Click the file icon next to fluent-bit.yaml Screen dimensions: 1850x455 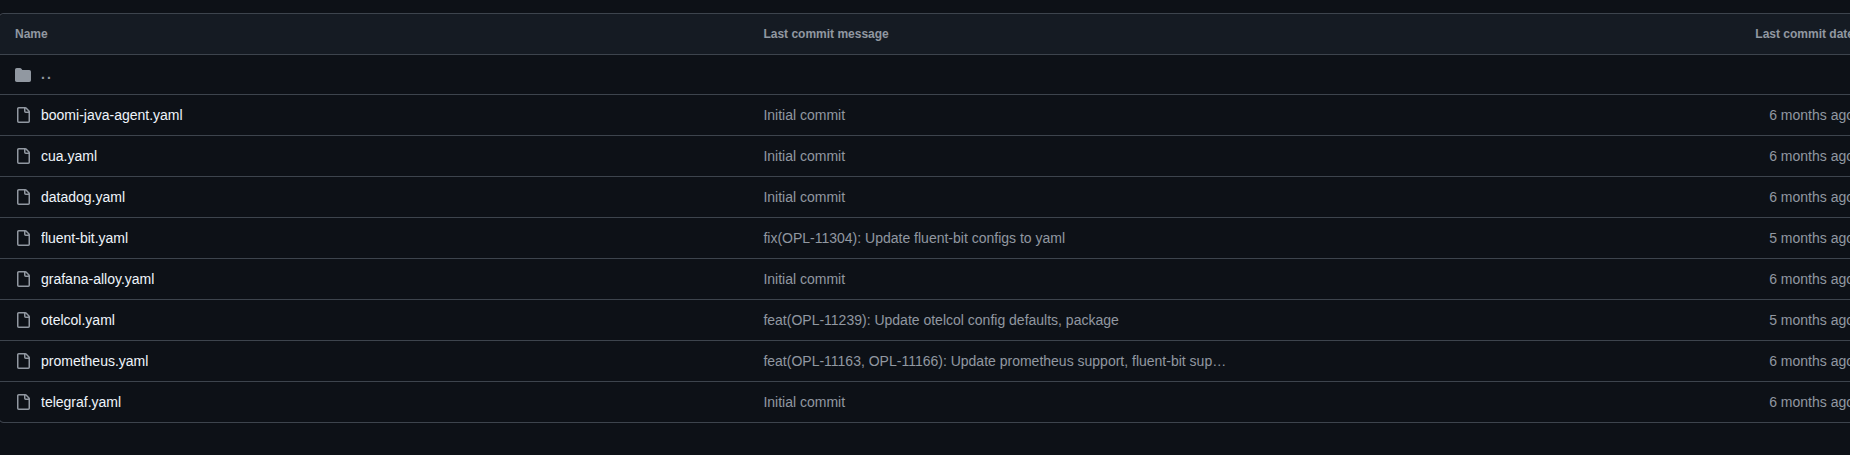pos(23,238)
